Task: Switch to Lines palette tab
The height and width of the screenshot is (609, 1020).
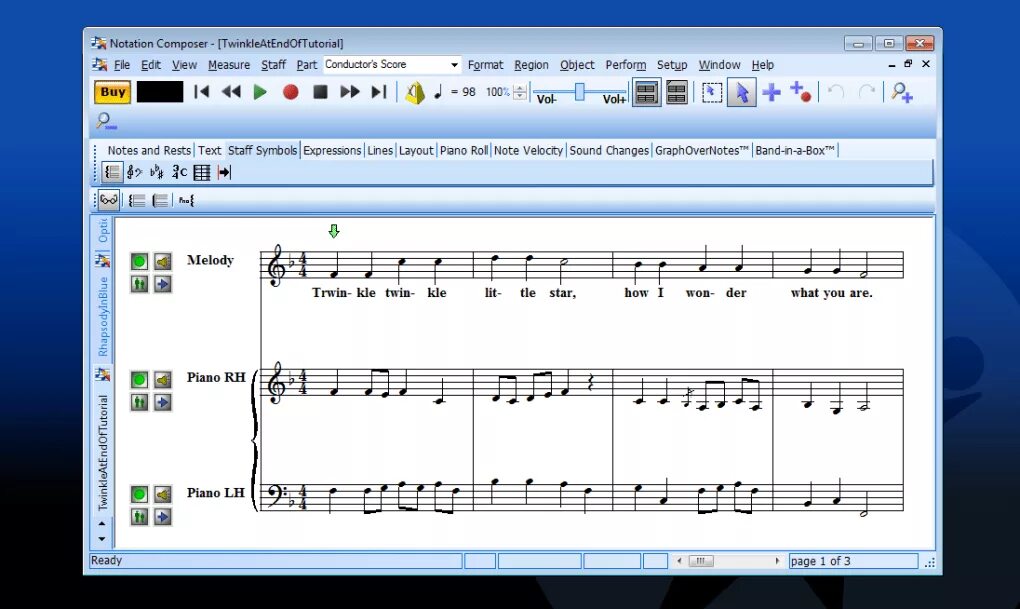Action: (380, 150)
